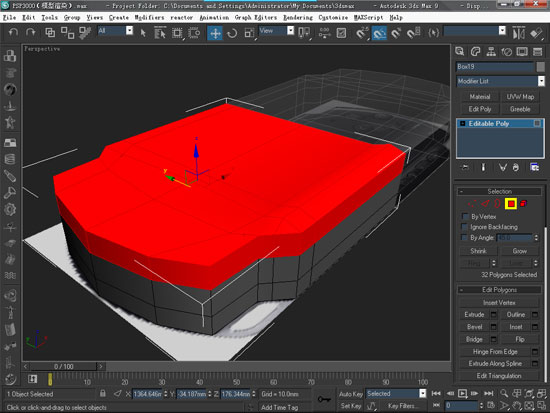Click Pin Stack icon below modifier stack

(x=465, y=167)
